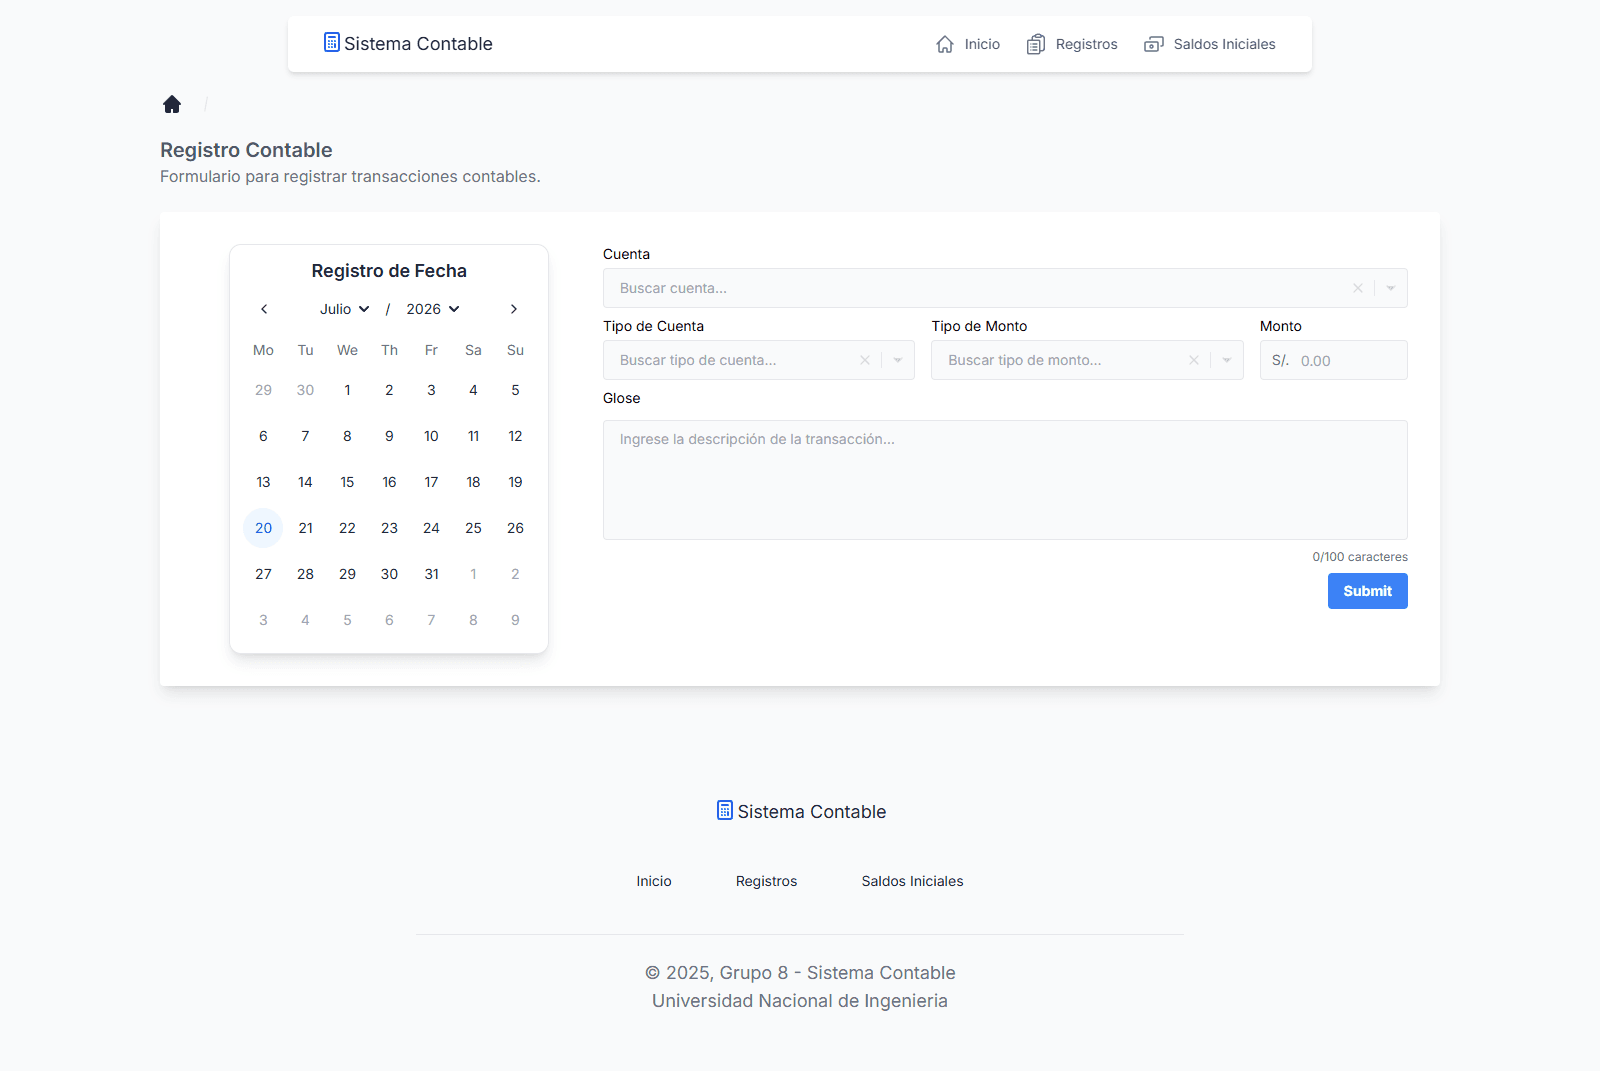Screen dimensions: 1600x1071
Task: Select July 13 in the calendar
Action: coord(263,482)
